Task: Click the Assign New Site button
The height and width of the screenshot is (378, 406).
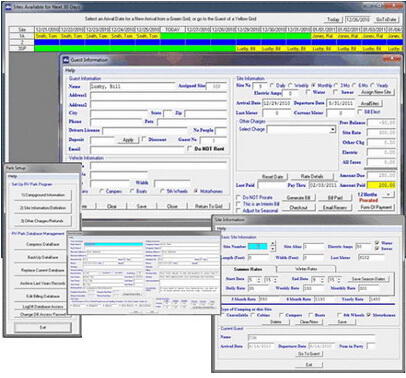Action: coord(376,92)
